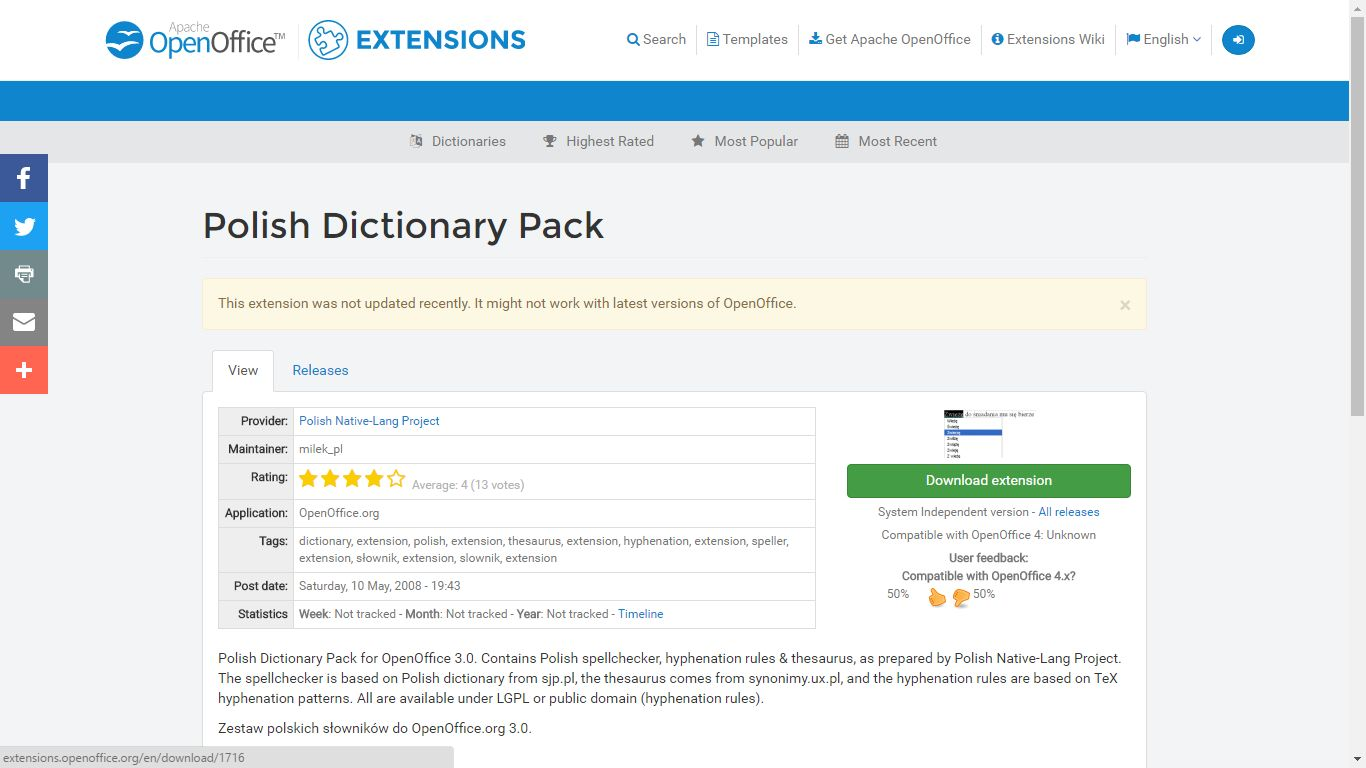Open the Polish Native-Lang Project link
Screen dimensions: 1366x768
pyautogui.click(x=369, y=421)
